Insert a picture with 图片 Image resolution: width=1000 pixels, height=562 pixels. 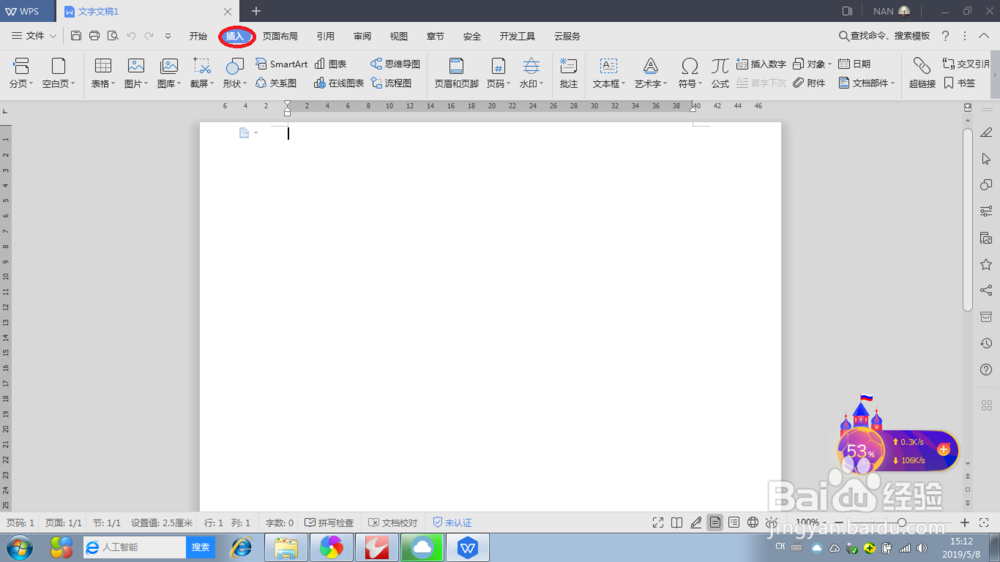(x=136, y=72)
